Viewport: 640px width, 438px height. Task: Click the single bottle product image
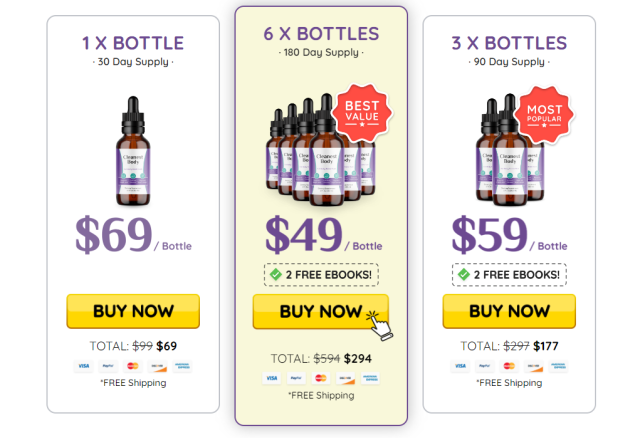(x=133, y=151)
